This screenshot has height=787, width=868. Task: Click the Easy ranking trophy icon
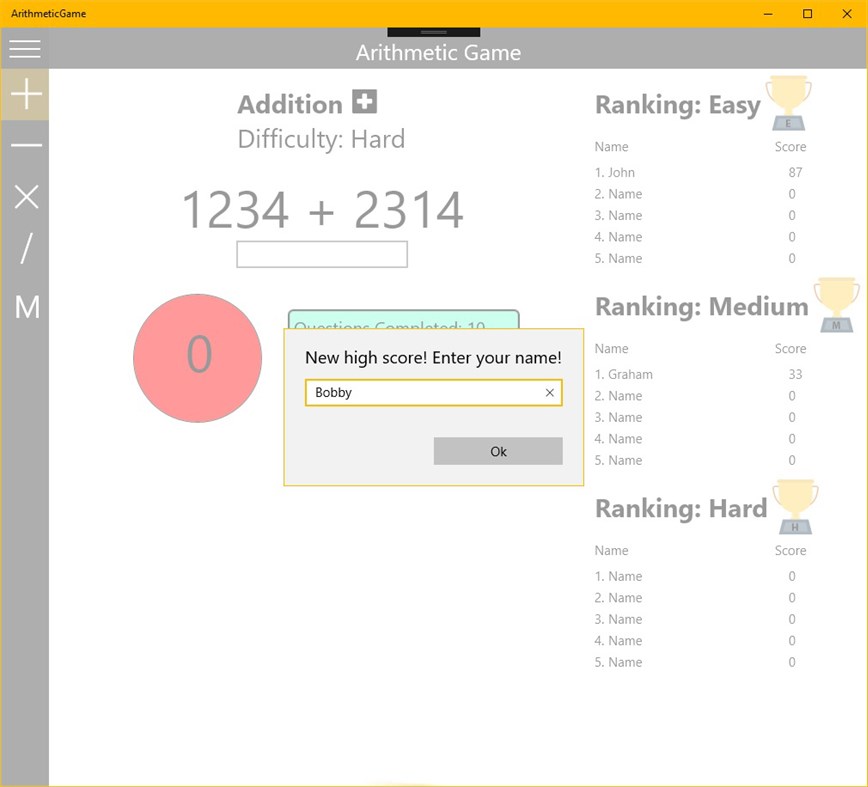(788, 103)
